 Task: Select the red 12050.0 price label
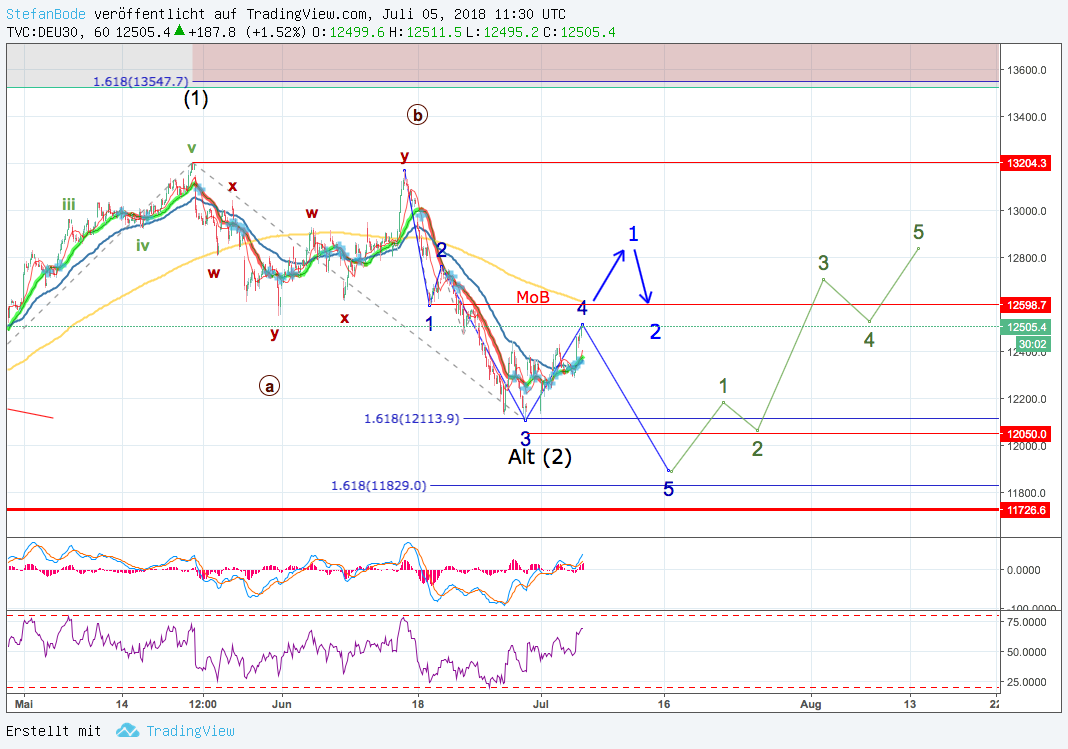pos(1026,434)
